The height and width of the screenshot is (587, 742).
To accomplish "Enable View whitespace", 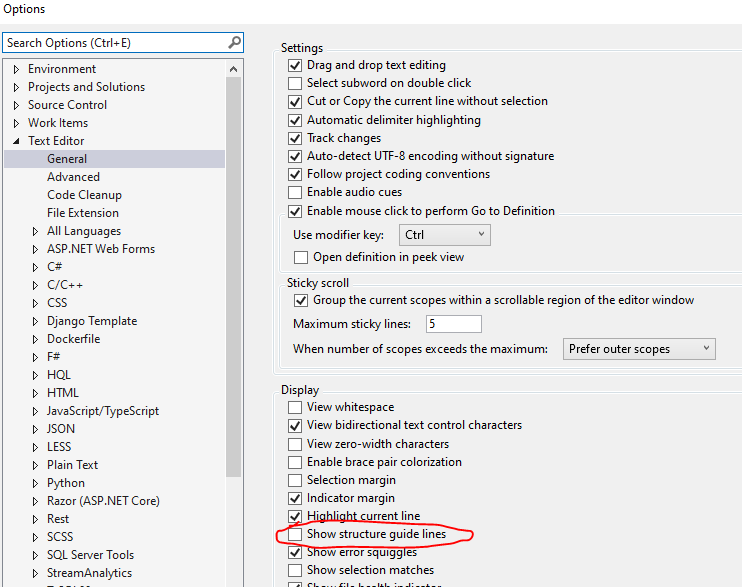I will click(295, 407).
